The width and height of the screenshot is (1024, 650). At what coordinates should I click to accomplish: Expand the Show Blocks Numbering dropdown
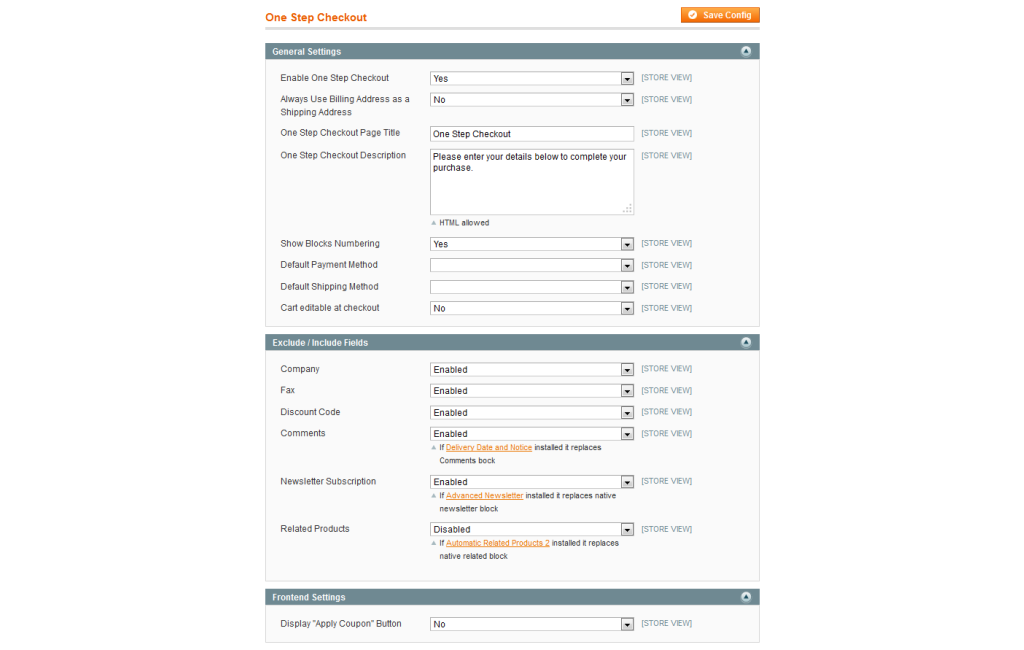532,244
